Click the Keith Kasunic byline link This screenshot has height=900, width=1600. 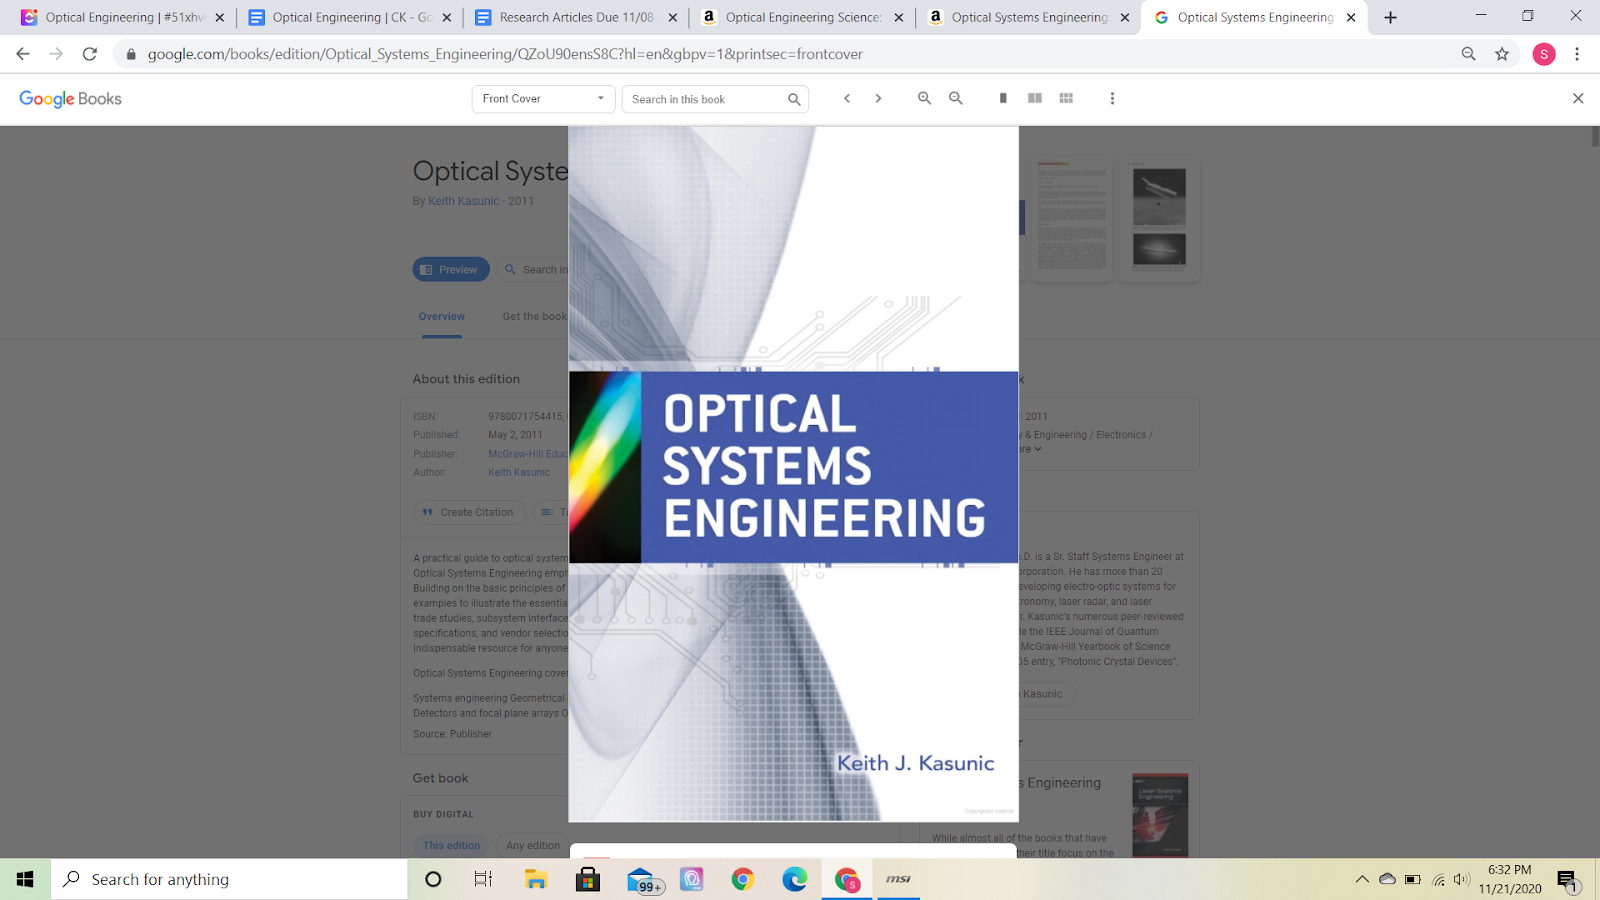pos(464,201)
